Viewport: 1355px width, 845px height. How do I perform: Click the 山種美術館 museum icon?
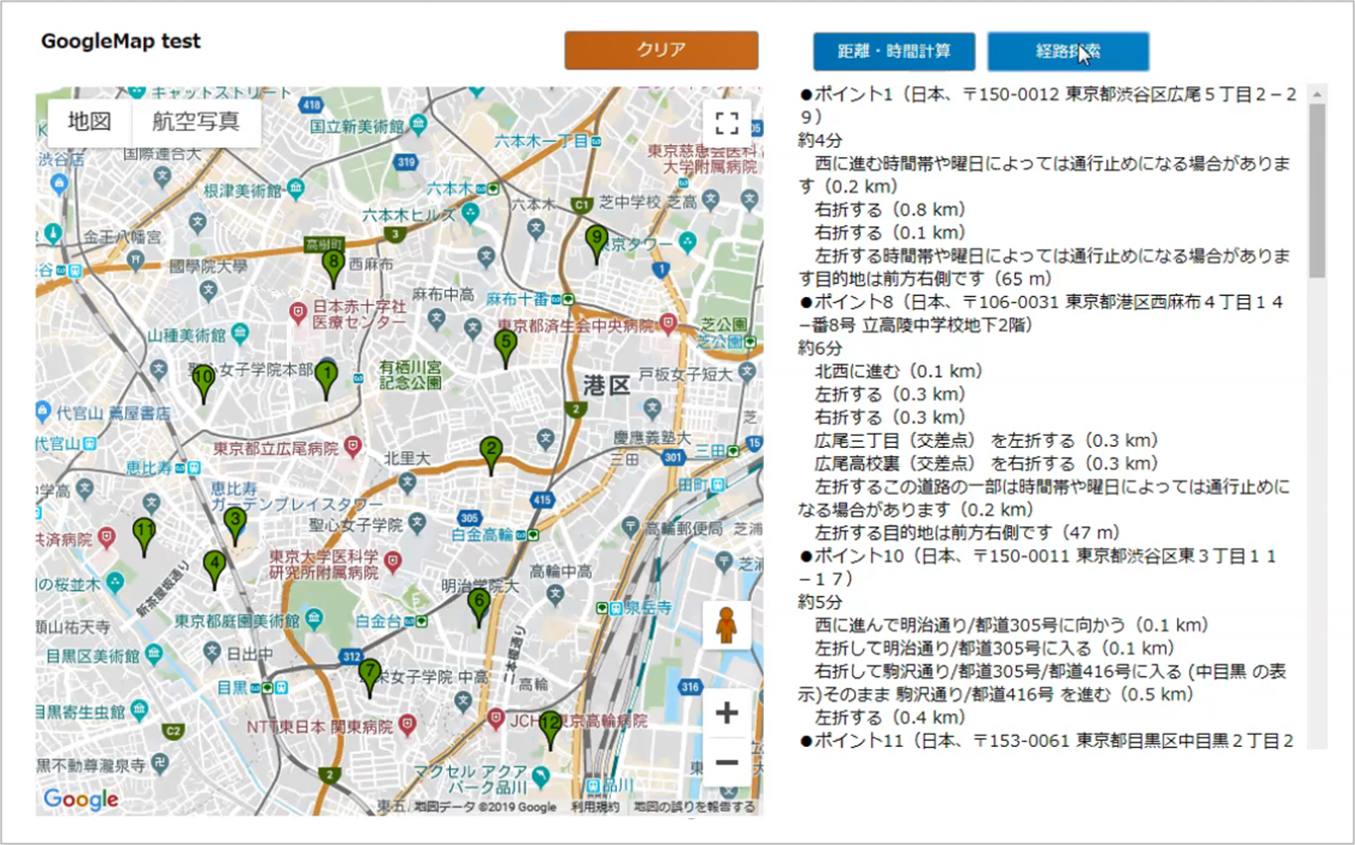(238, 333)
